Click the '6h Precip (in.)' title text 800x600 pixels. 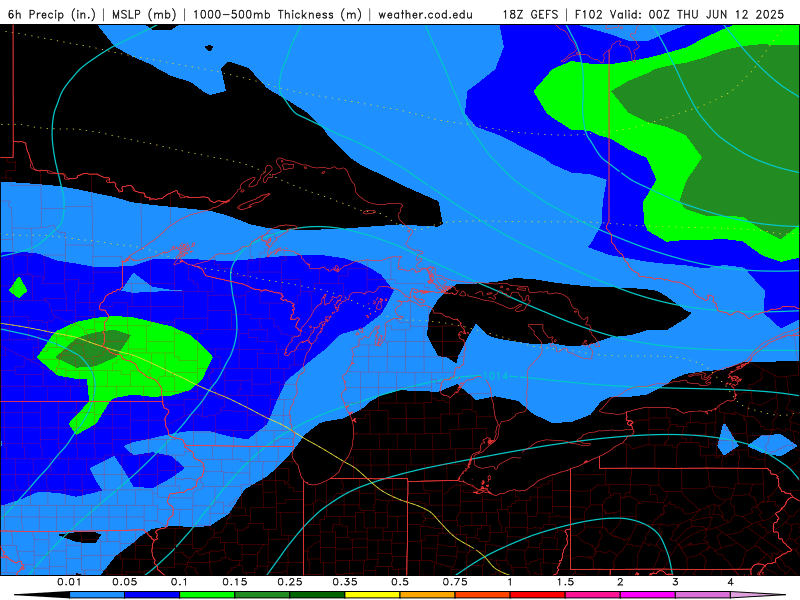pos(52,14)
